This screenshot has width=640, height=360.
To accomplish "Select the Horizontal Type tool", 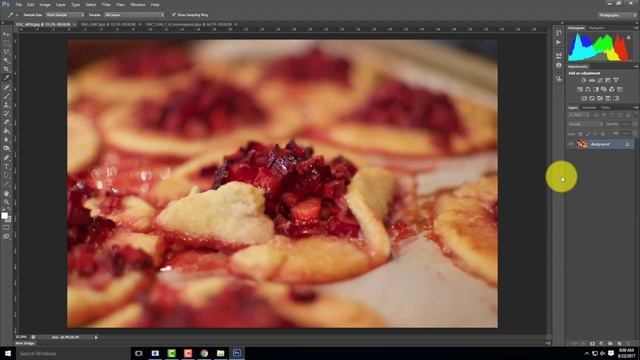I will [x=6, y=167].
